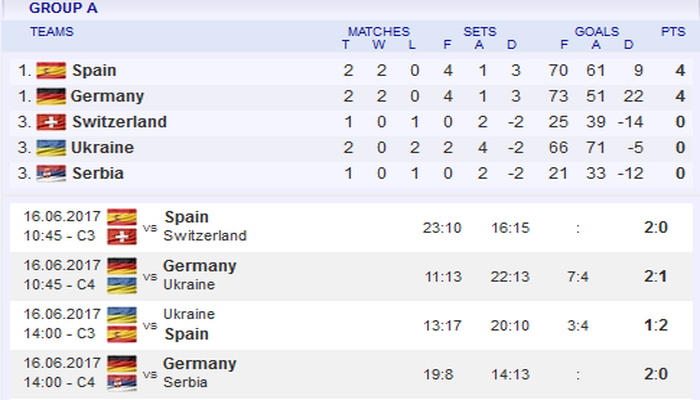This screenshot has height=400, width=700.
Task: Select the 2:0 Spain vs Switzerland result
Action: (x=656, y=227)
